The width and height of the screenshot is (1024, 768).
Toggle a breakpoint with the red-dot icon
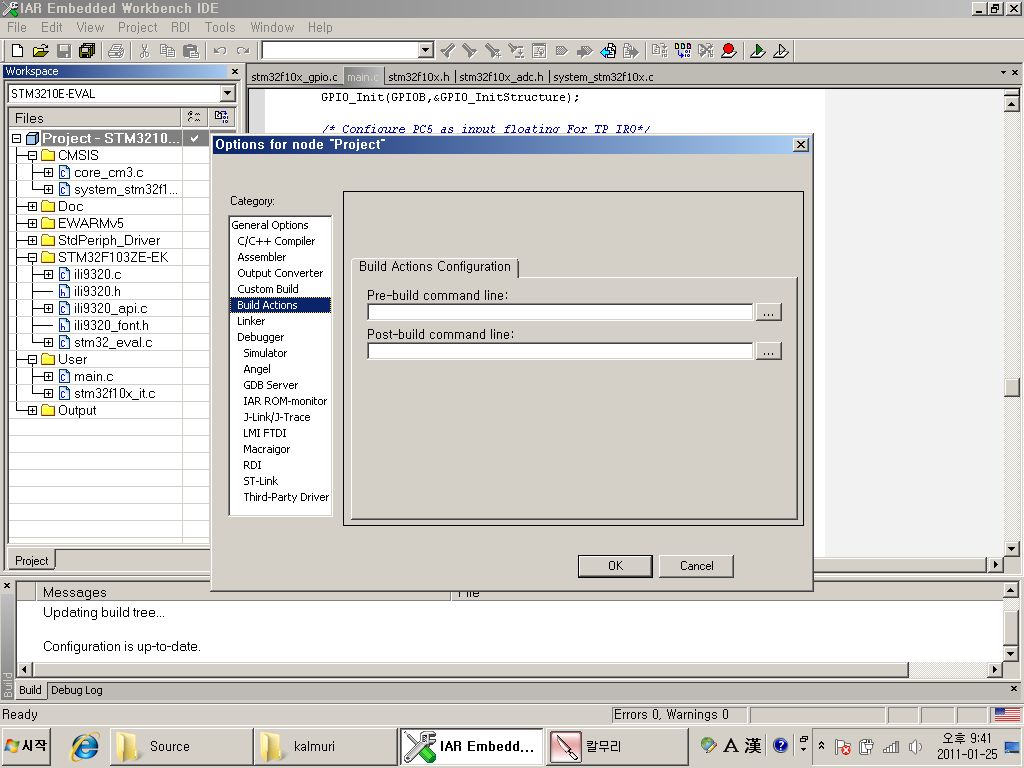point(729,50)
